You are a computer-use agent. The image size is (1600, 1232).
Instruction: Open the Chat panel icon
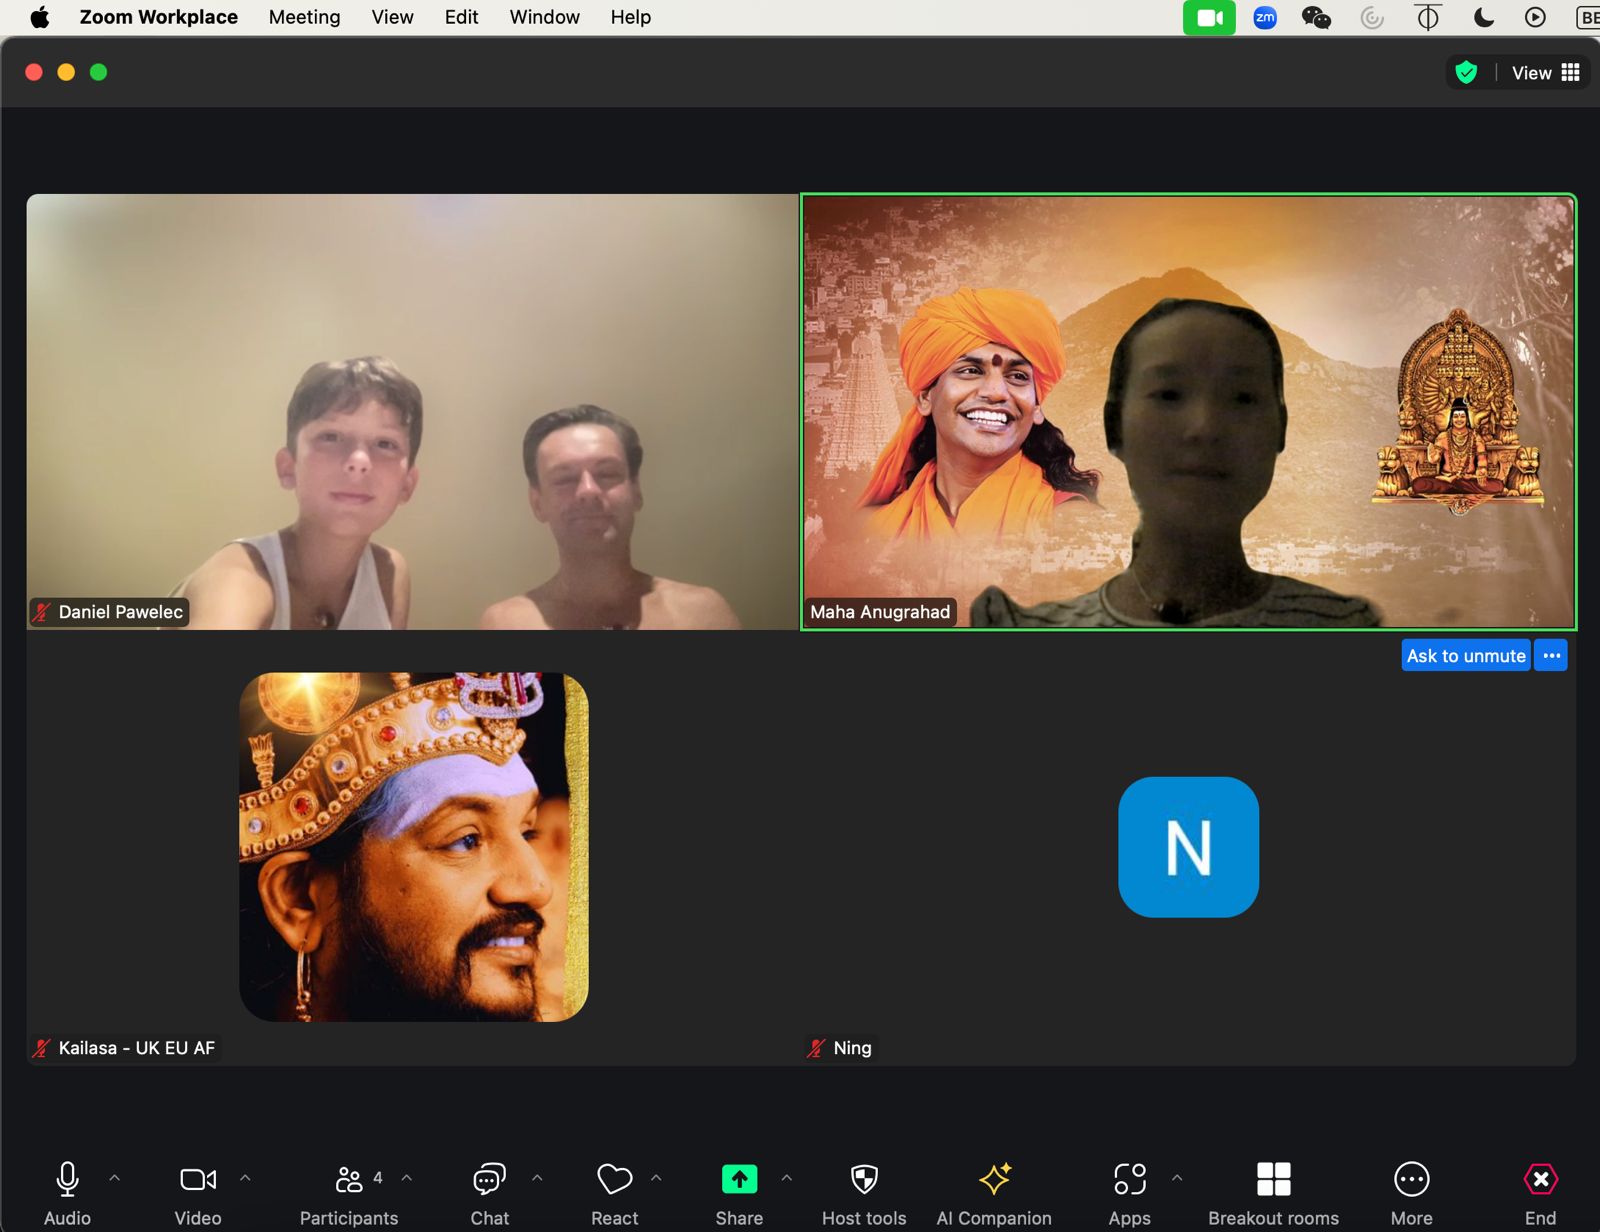[x=489, y=1180]
